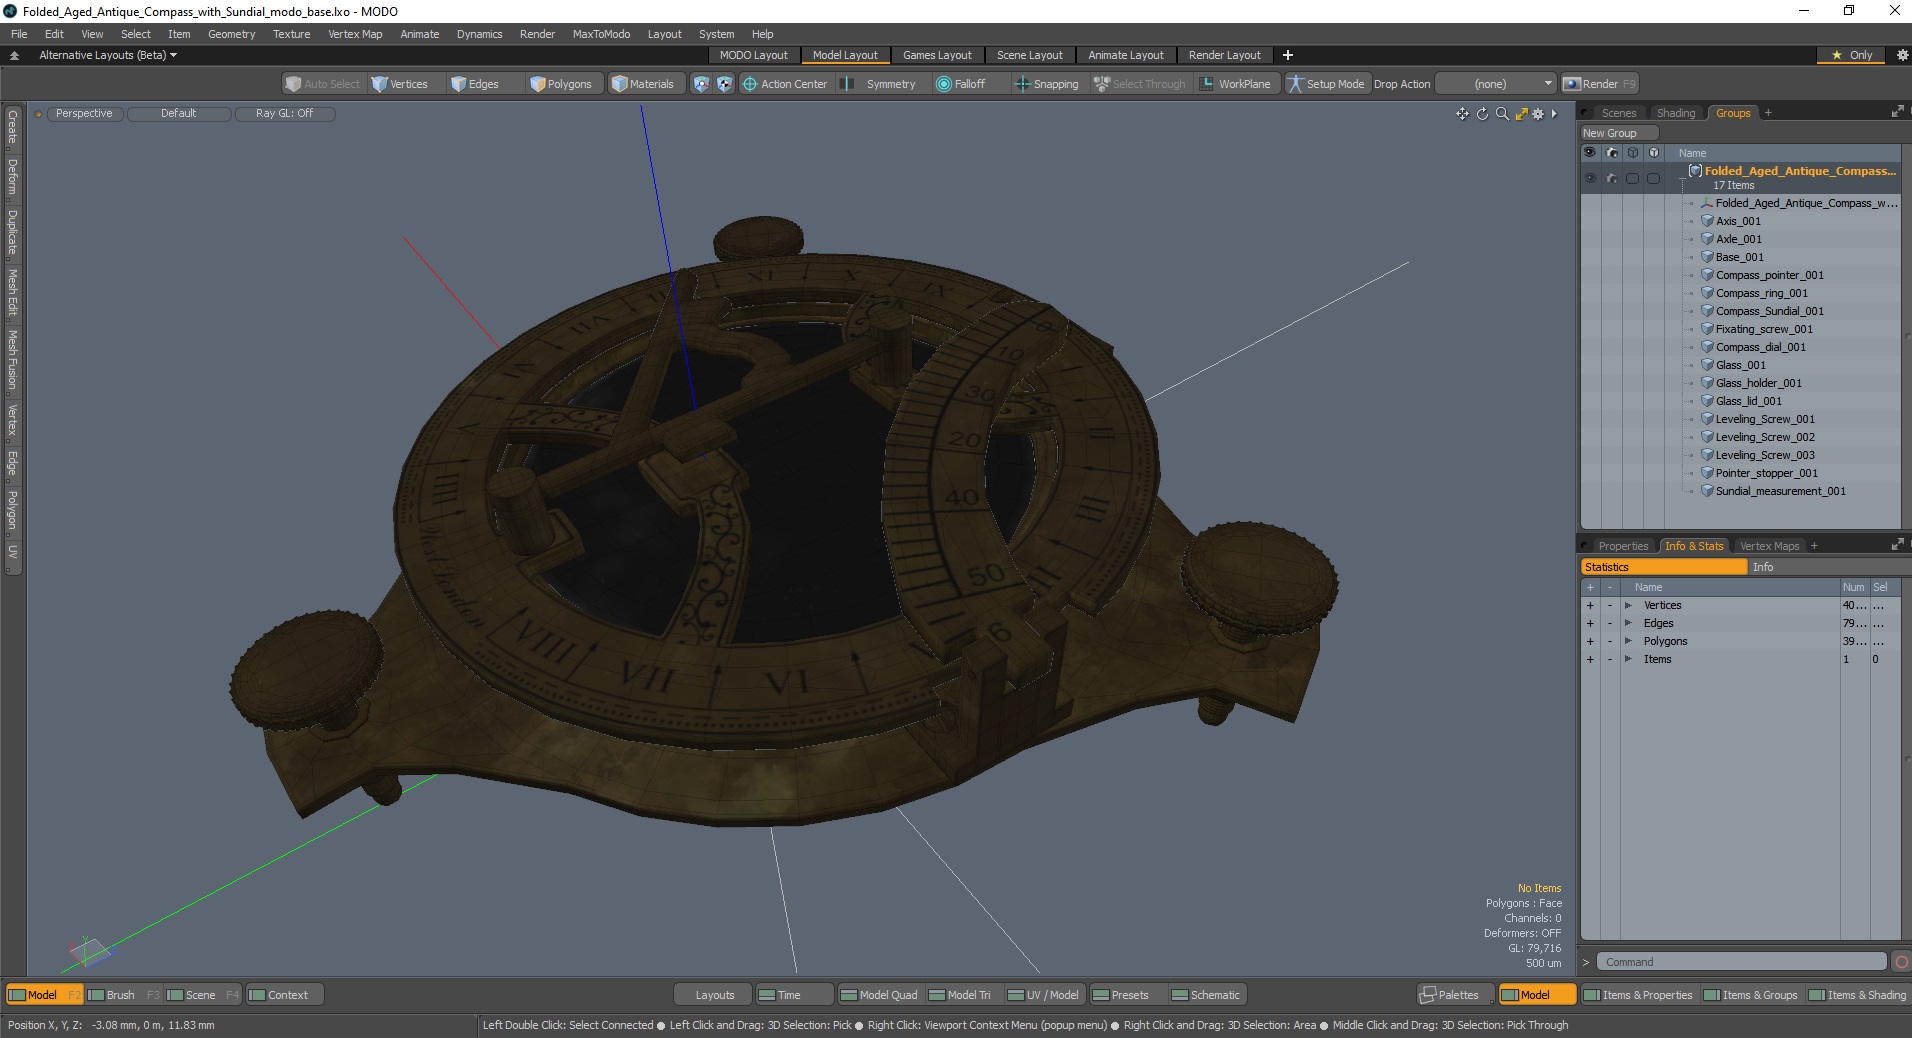Click the viewport zoom magnifier icon
Image resolution: width=1912 pixels, height=1038 pixels.
coord(1502,114)
